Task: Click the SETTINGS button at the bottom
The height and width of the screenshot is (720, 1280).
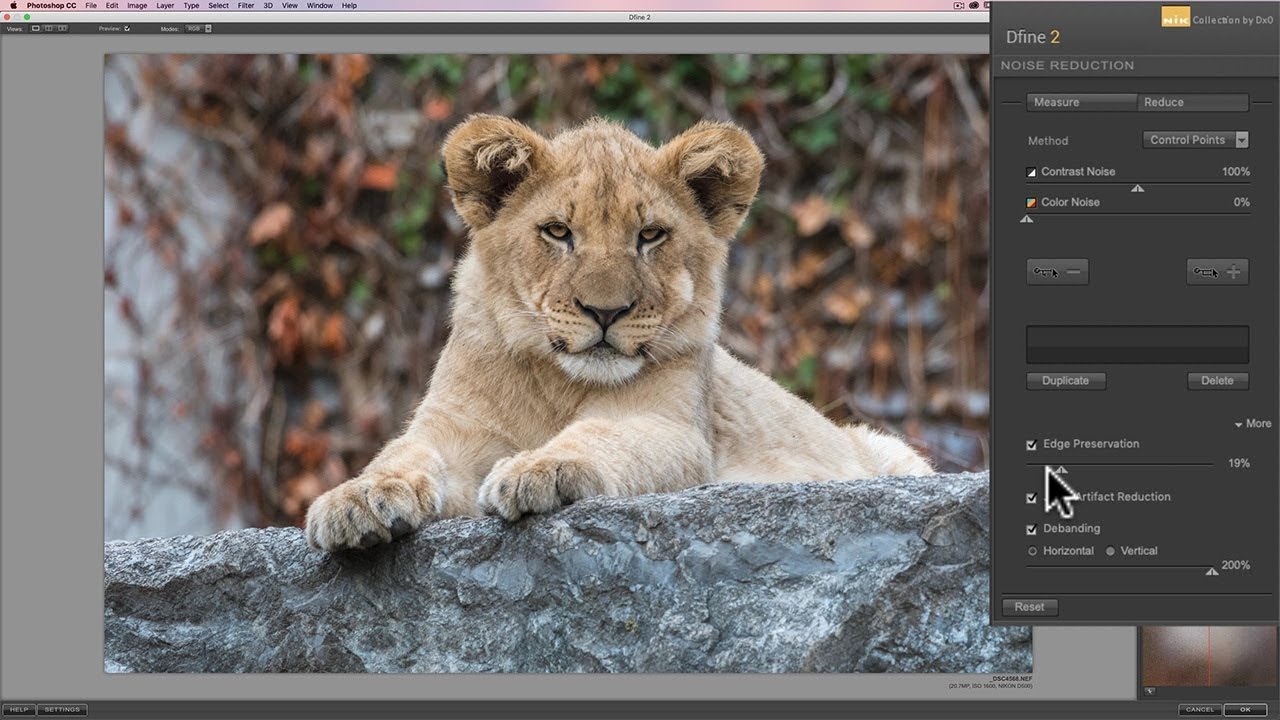Action: pos(62,710)
